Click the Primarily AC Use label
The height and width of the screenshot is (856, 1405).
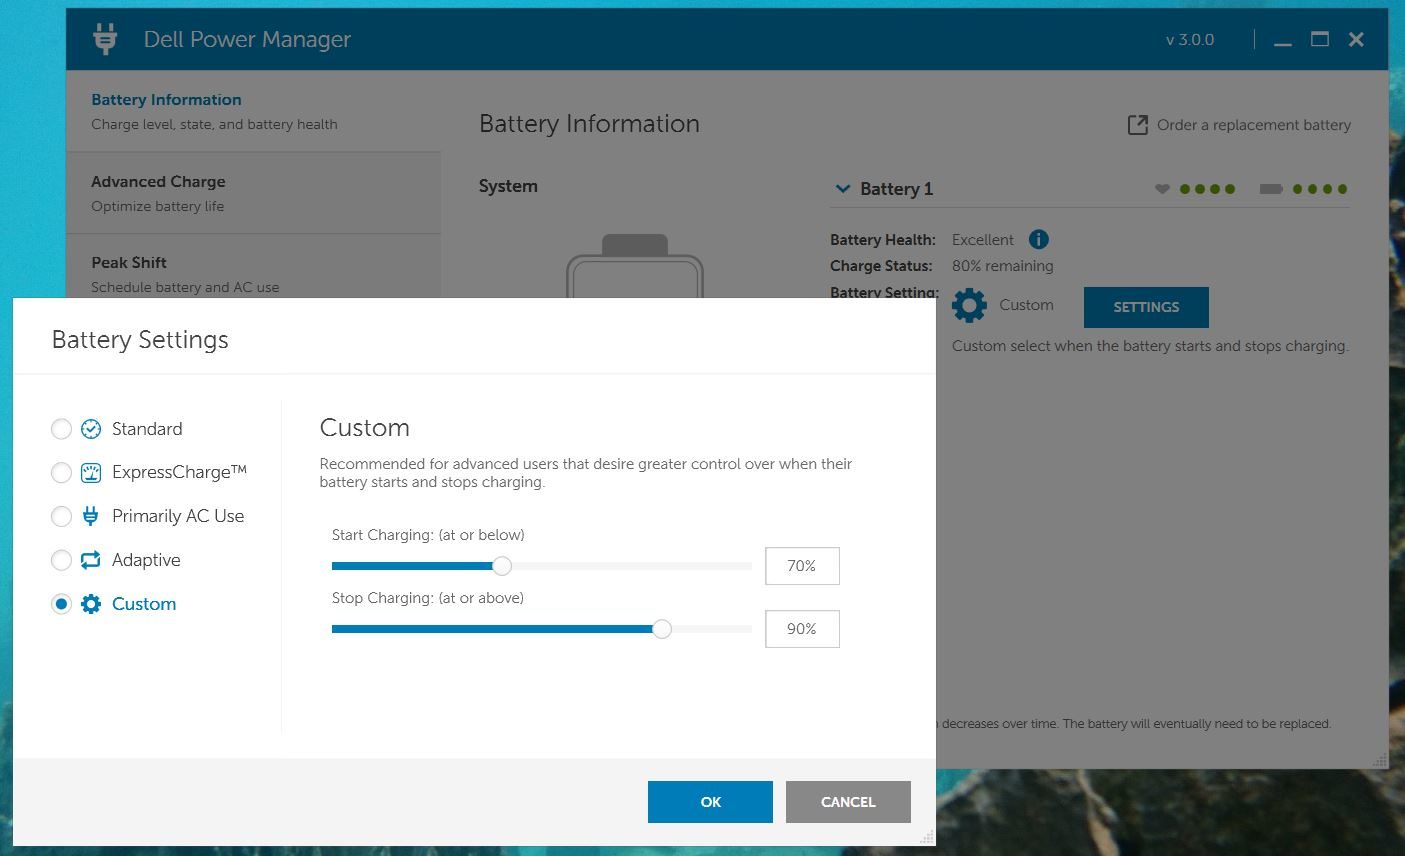(178, 516)
